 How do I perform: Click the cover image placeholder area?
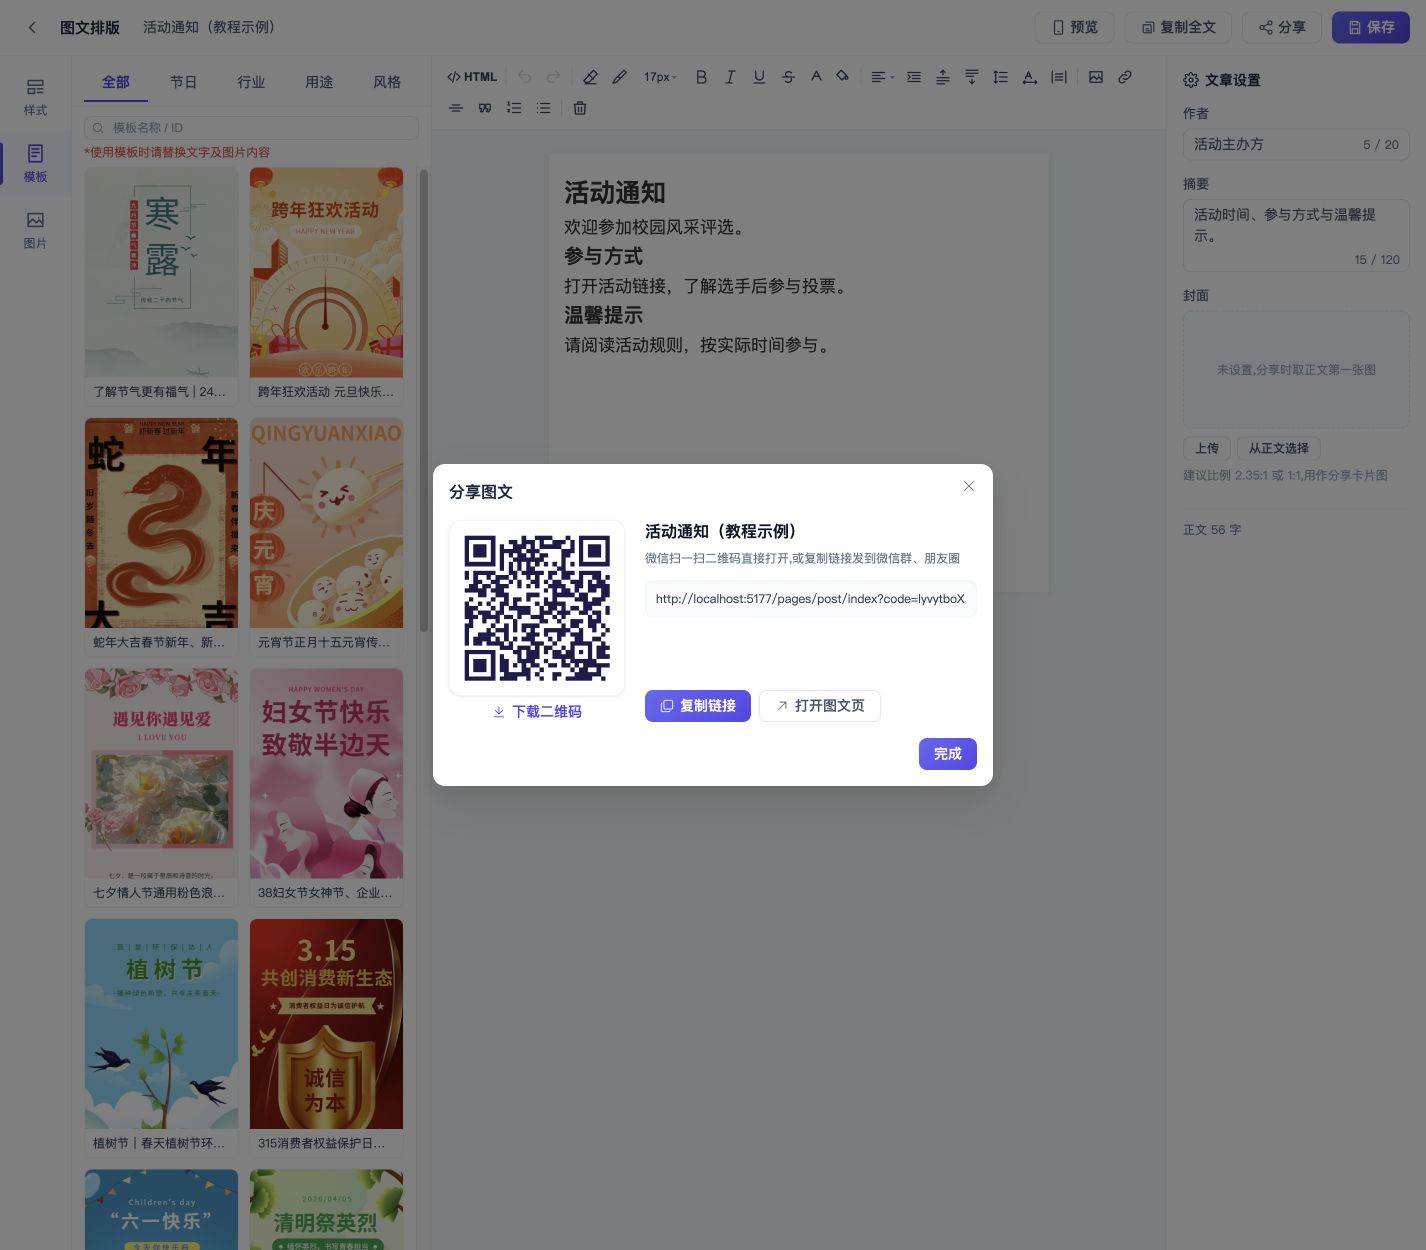(1296, 369)
